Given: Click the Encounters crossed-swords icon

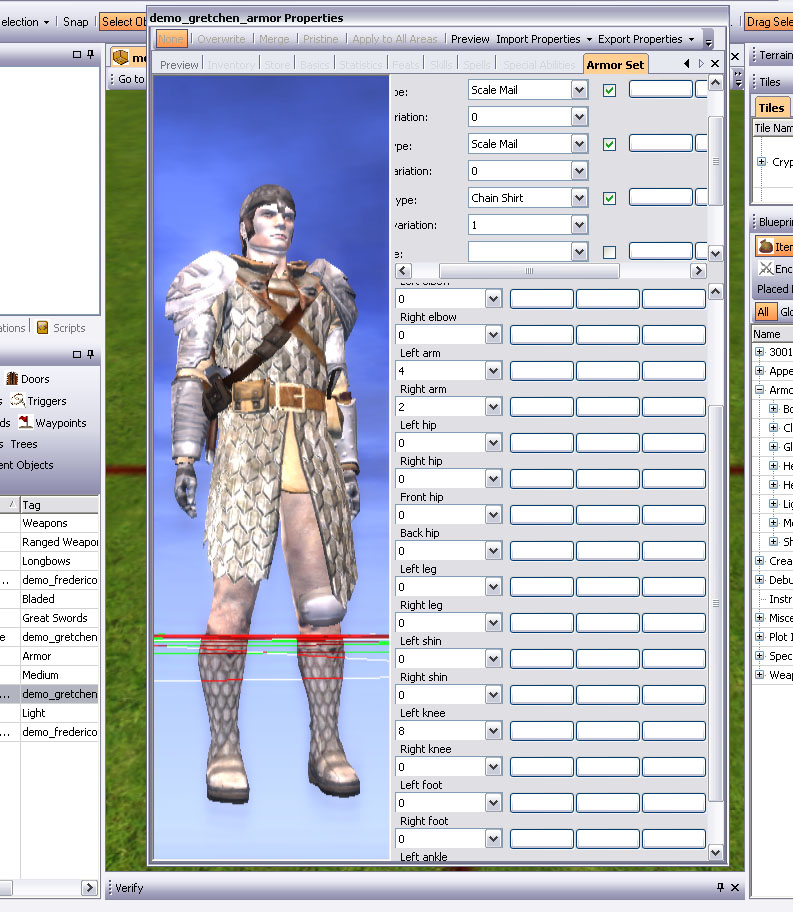Looking at the screenshot, I should 766,268.
